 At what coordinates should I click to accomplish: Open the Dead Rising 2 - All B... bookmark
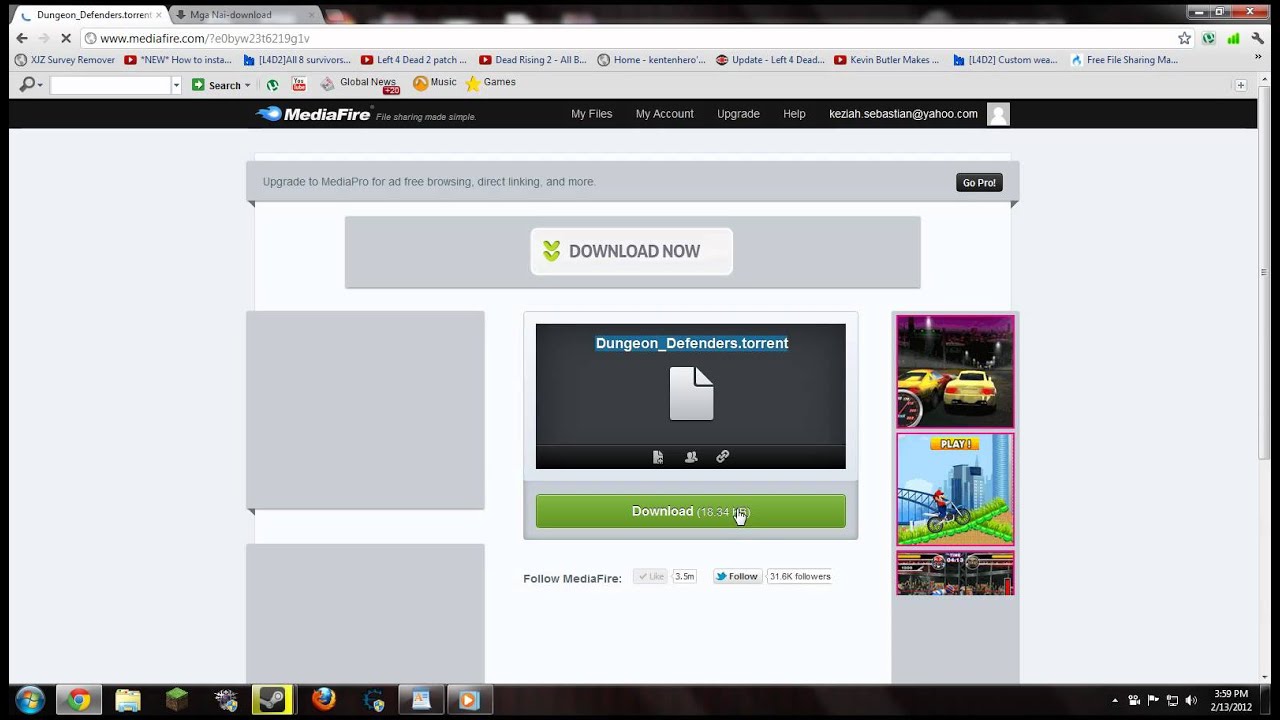click(533, 60)
